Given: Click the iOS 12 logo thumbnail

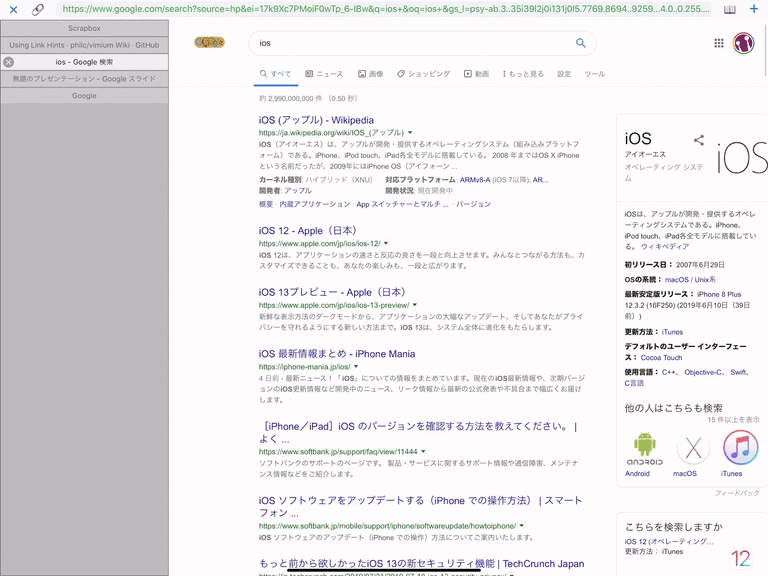Looking at the screenshot, I should coord(741,558).
